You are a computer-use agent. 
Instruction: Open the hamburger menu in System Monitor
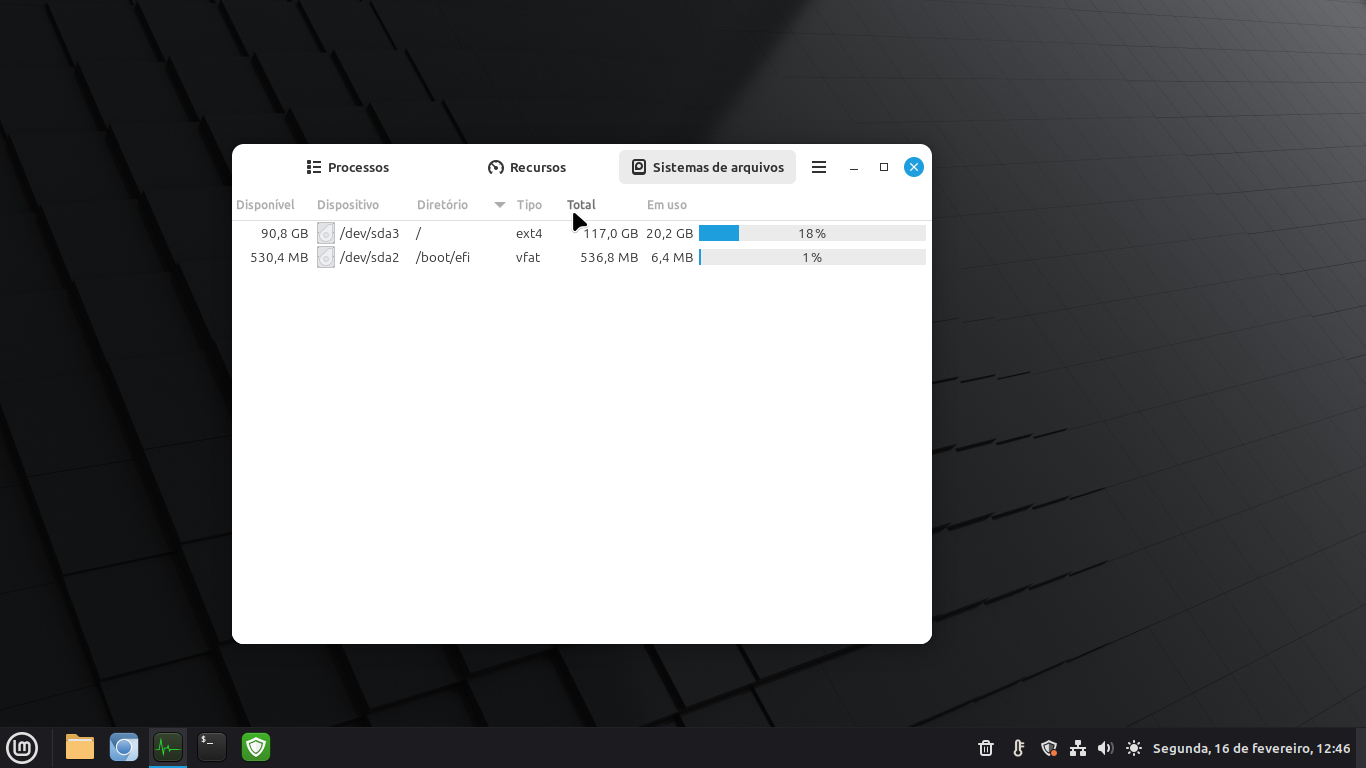click(x=819, y=167)
